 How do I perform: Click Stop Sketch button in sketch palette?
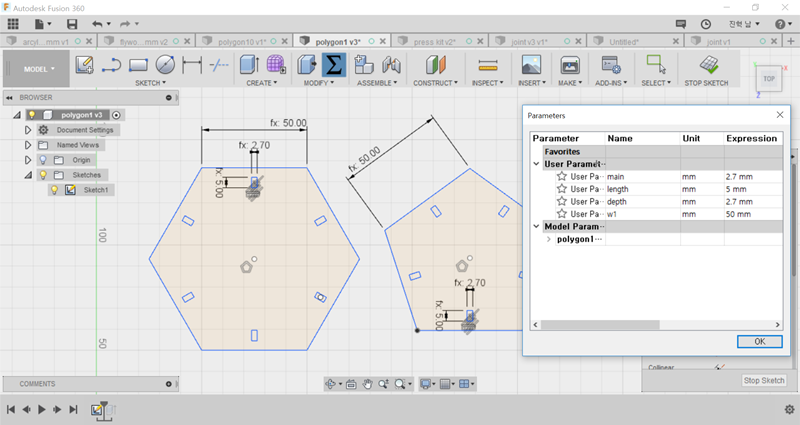[x=764, y=381]
